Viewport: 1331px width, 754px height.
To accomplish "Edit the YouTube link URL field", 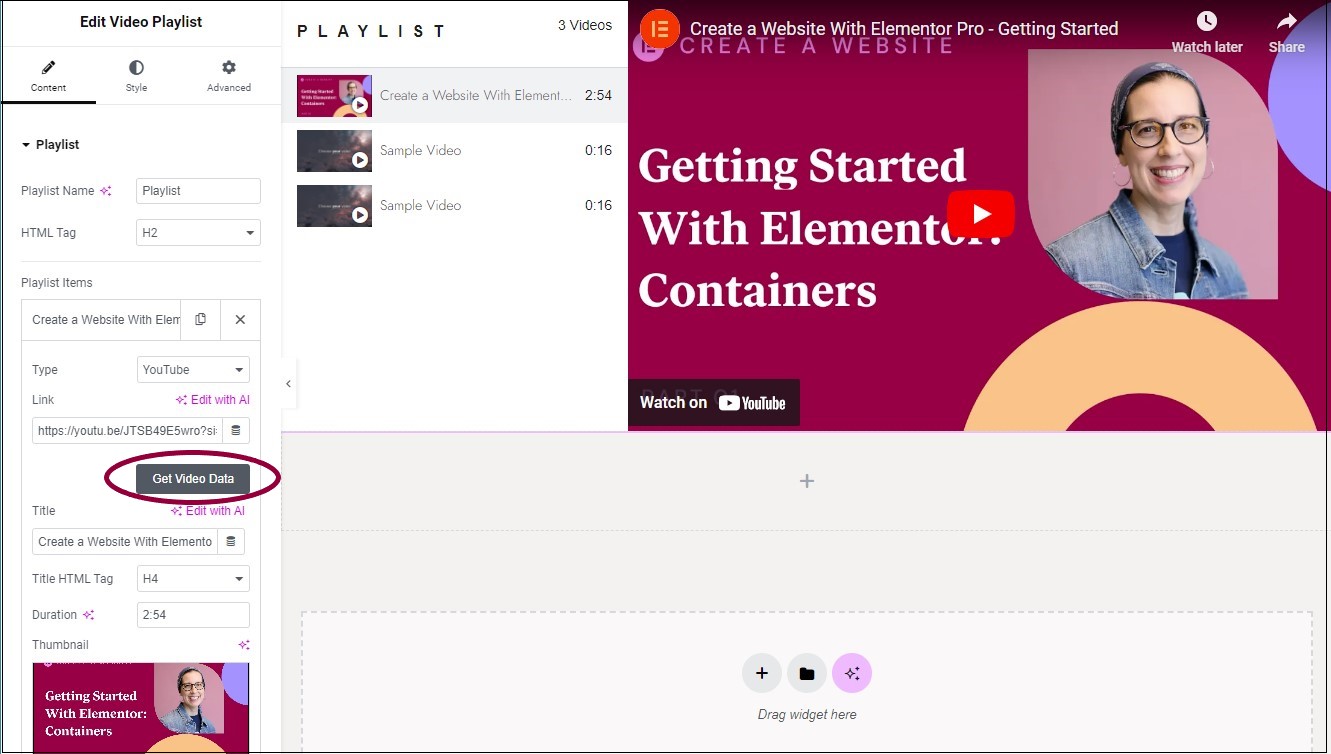I will click(x=127, y=431).
